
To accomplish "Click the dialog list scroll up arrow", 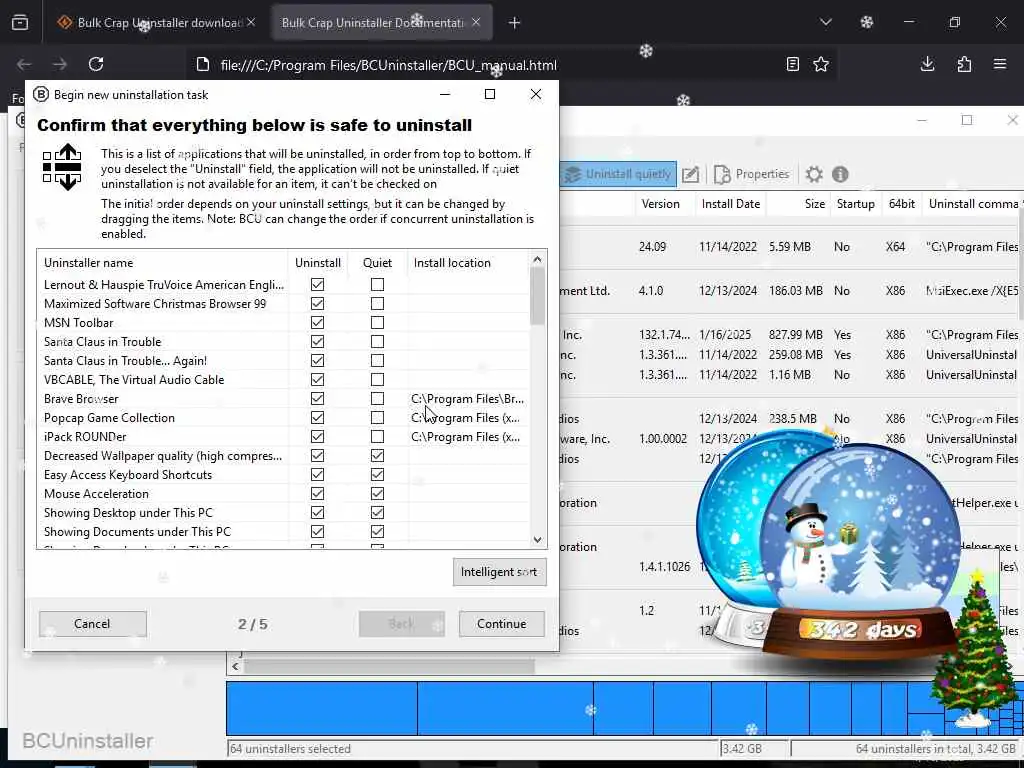I will 537,259.
